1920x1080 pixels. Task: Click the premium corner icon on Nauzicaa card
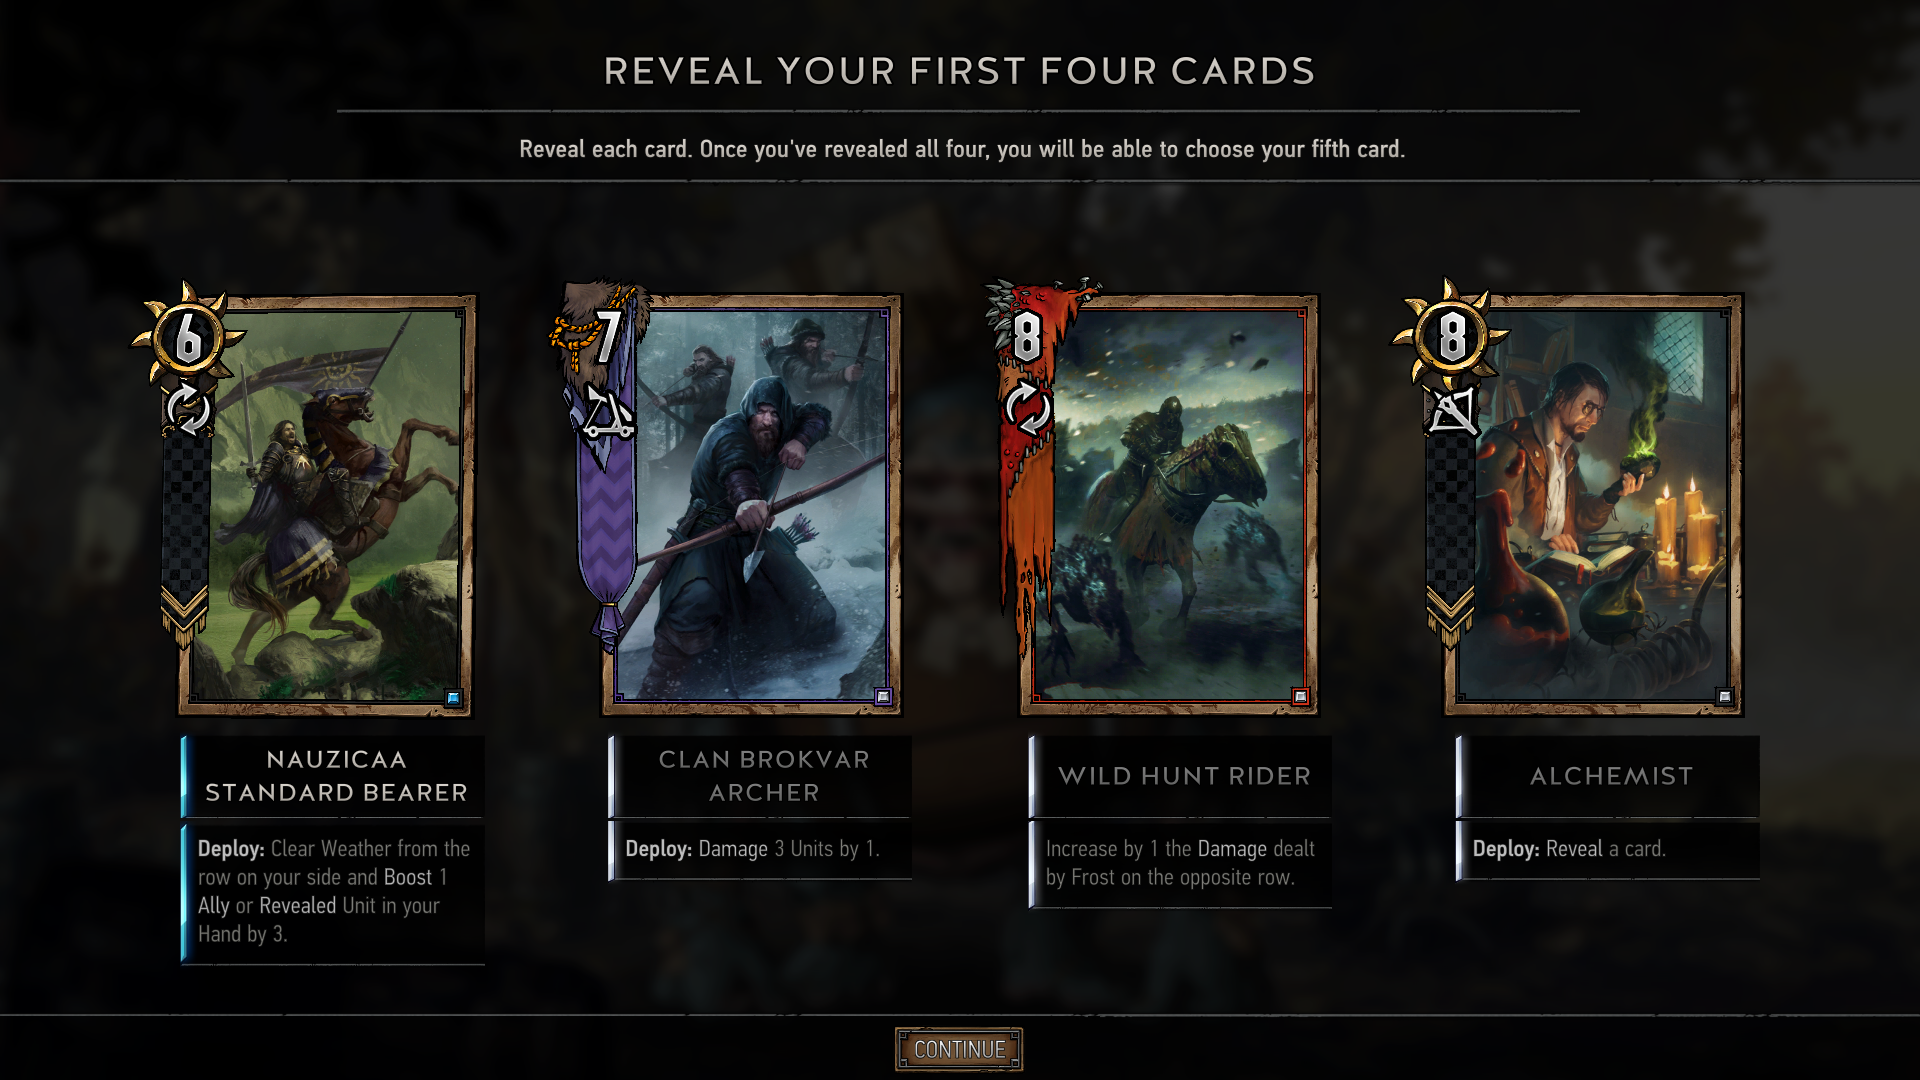pos(454,698)
